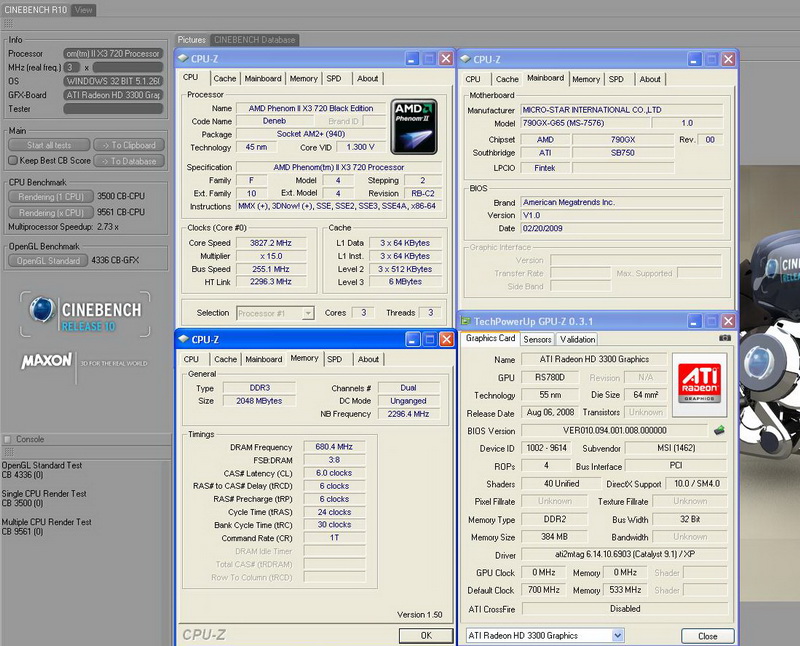Run the OpenGL Standard benchmark
800x646 pixels.
click(49, 261)
